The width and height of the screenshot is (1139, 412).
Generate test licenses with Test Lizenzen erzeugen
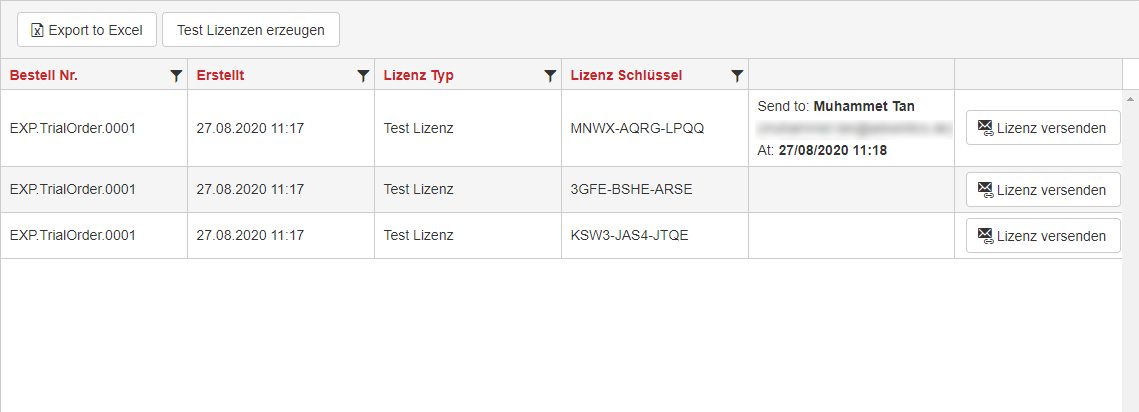251,30
